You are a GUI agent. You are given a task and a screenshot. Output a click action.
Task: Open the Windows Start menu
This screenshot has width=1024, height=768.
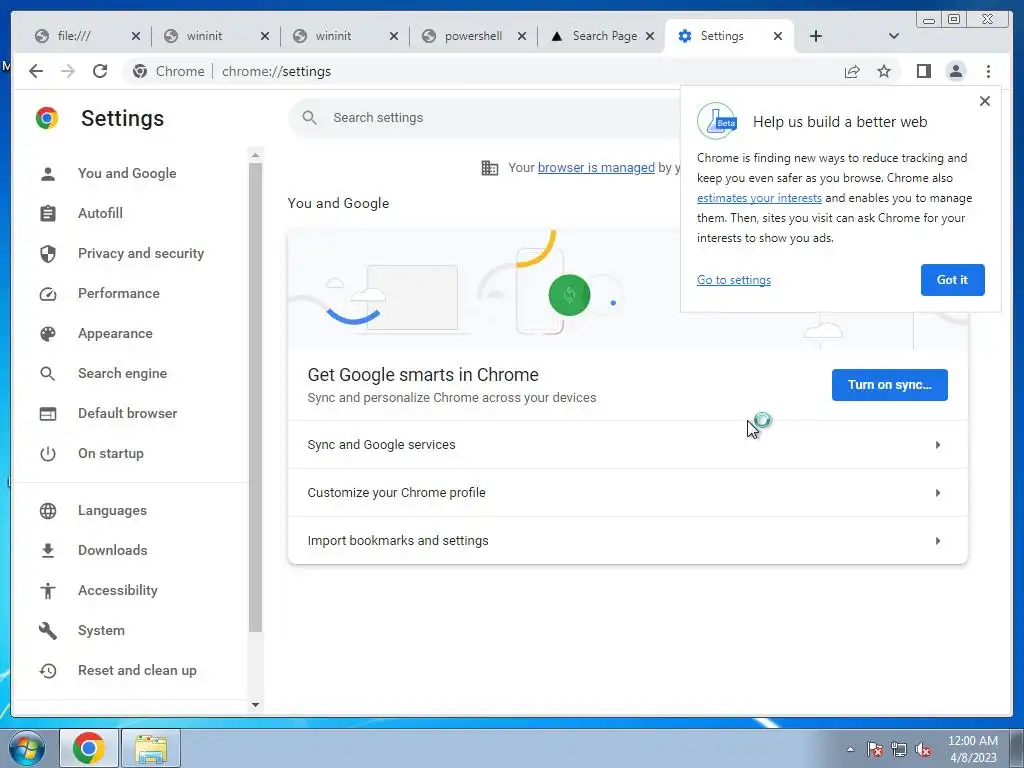(27, 748)
